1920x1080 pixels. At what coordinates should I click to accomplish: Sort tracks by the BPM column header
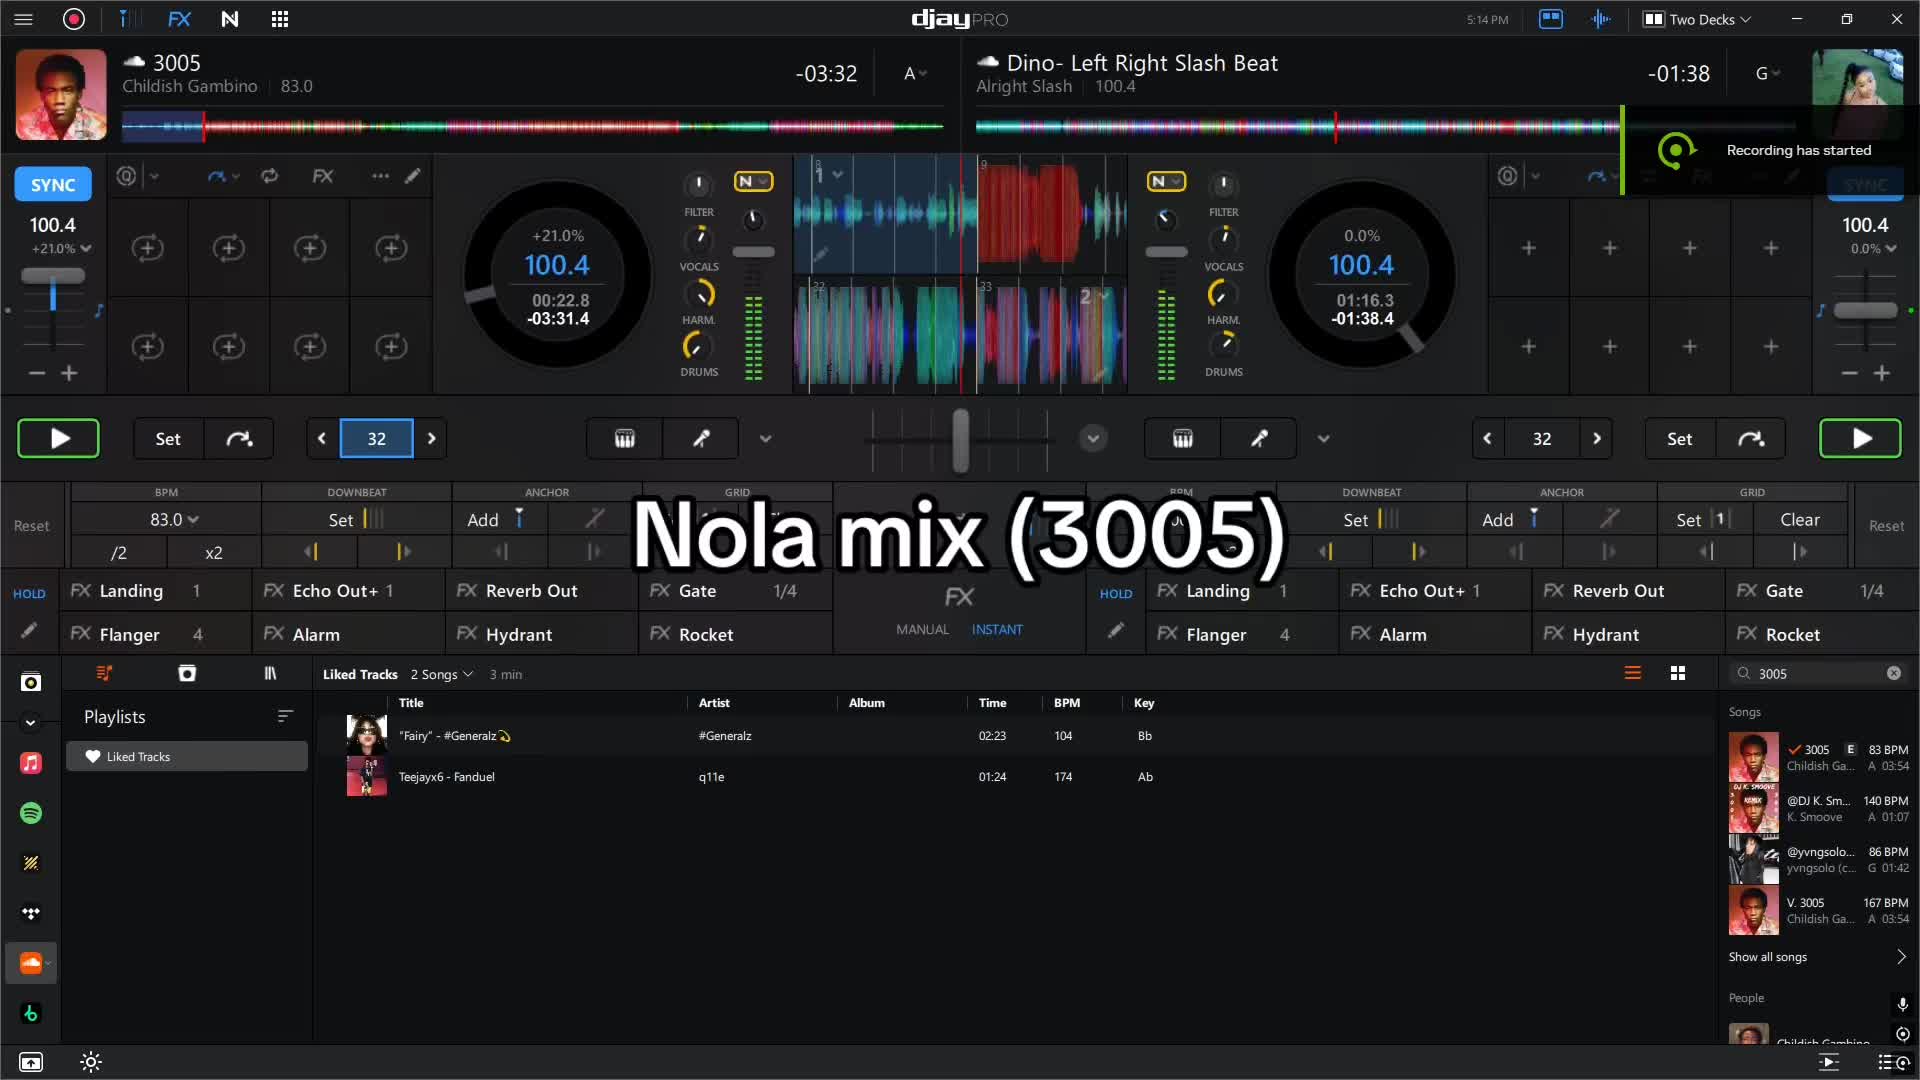coord(1067,703)
